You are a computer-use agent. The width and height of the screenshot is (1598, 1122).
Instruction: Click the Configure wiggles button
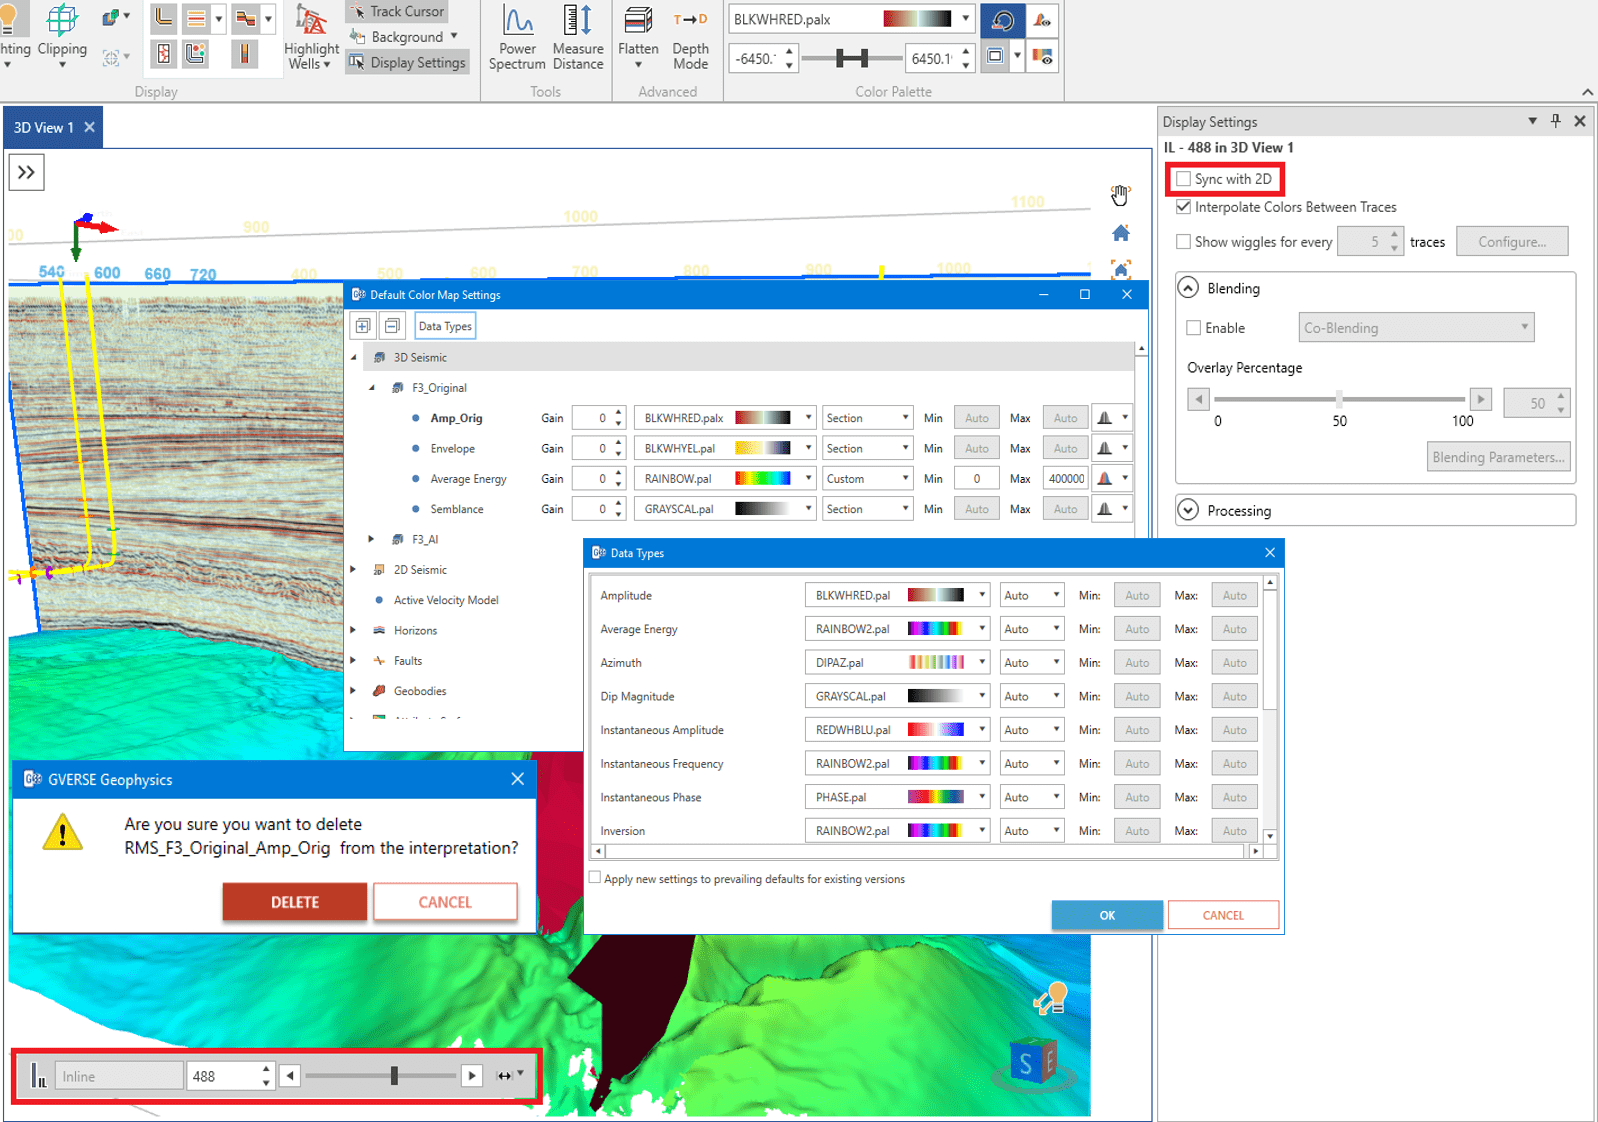1512,242
